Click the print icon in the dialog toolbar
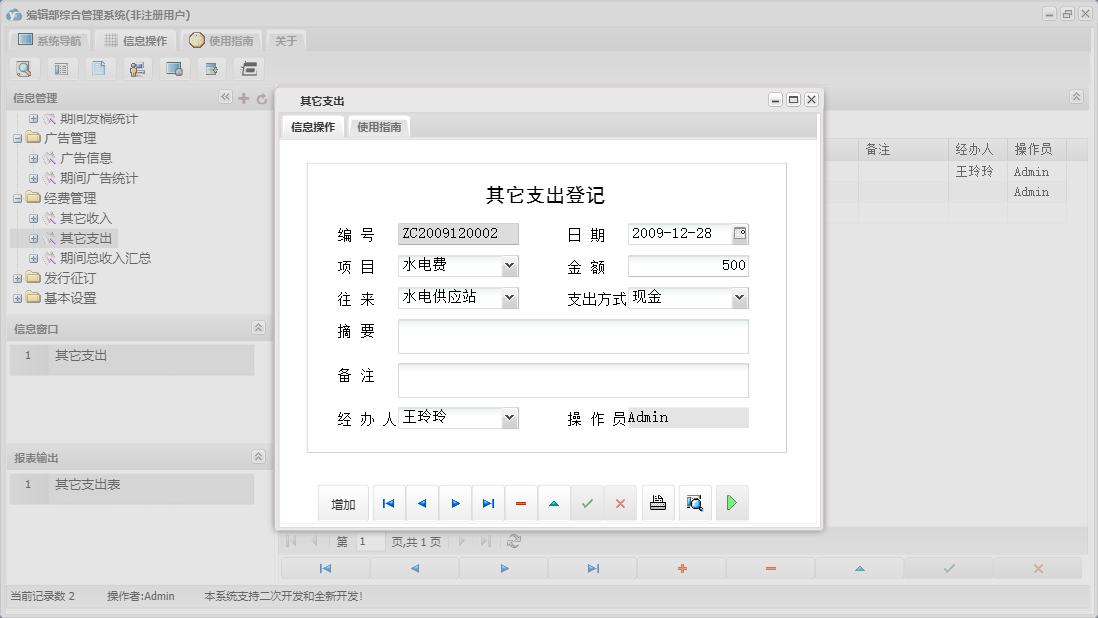 tap(658, 503)
